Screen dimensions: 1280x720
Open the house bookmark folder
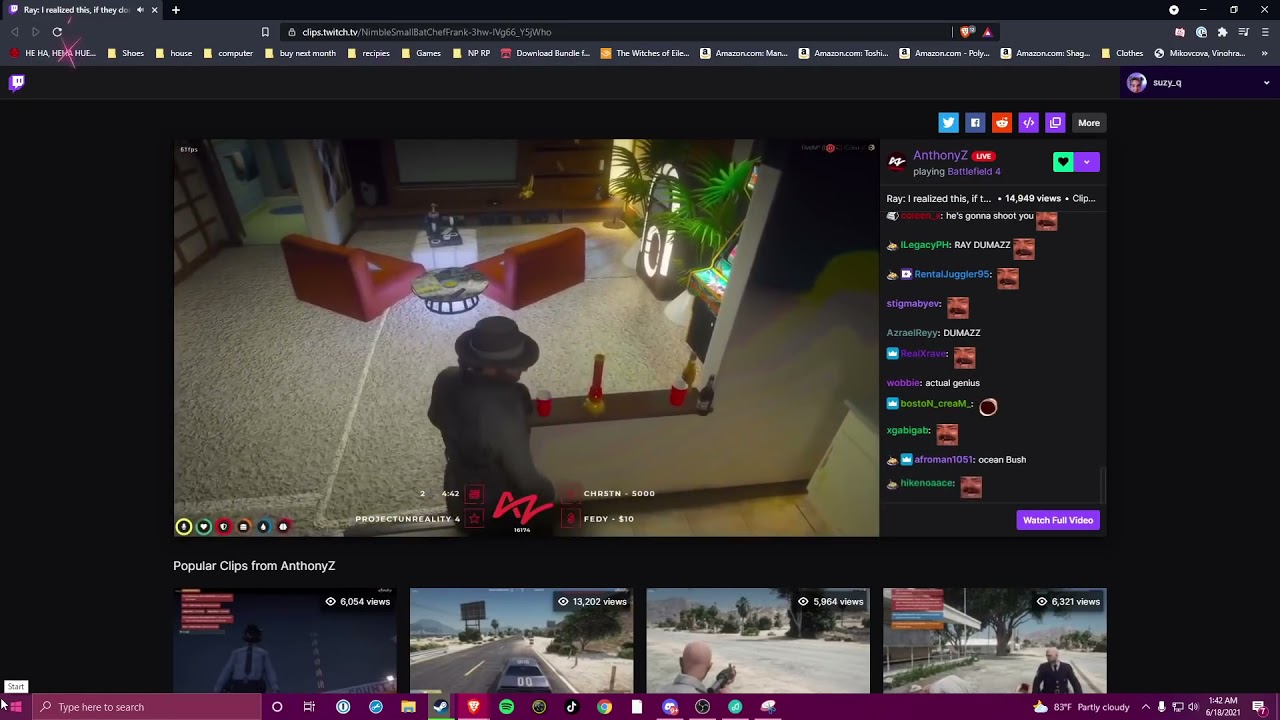click(174, 53)
